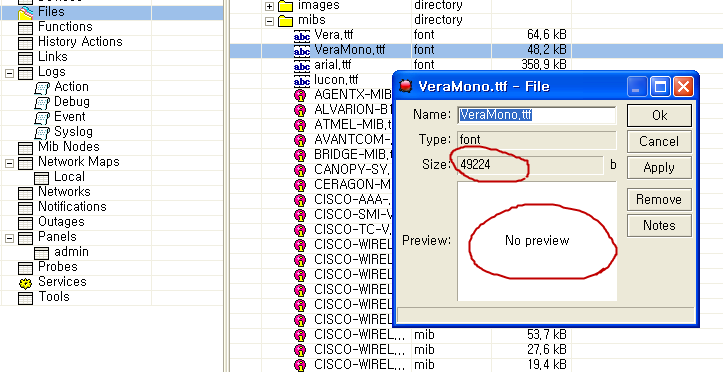This screenshot has height=372, width=723.
Task: Collapse the Network Maps tree node
Action: (x=9, y=163)
